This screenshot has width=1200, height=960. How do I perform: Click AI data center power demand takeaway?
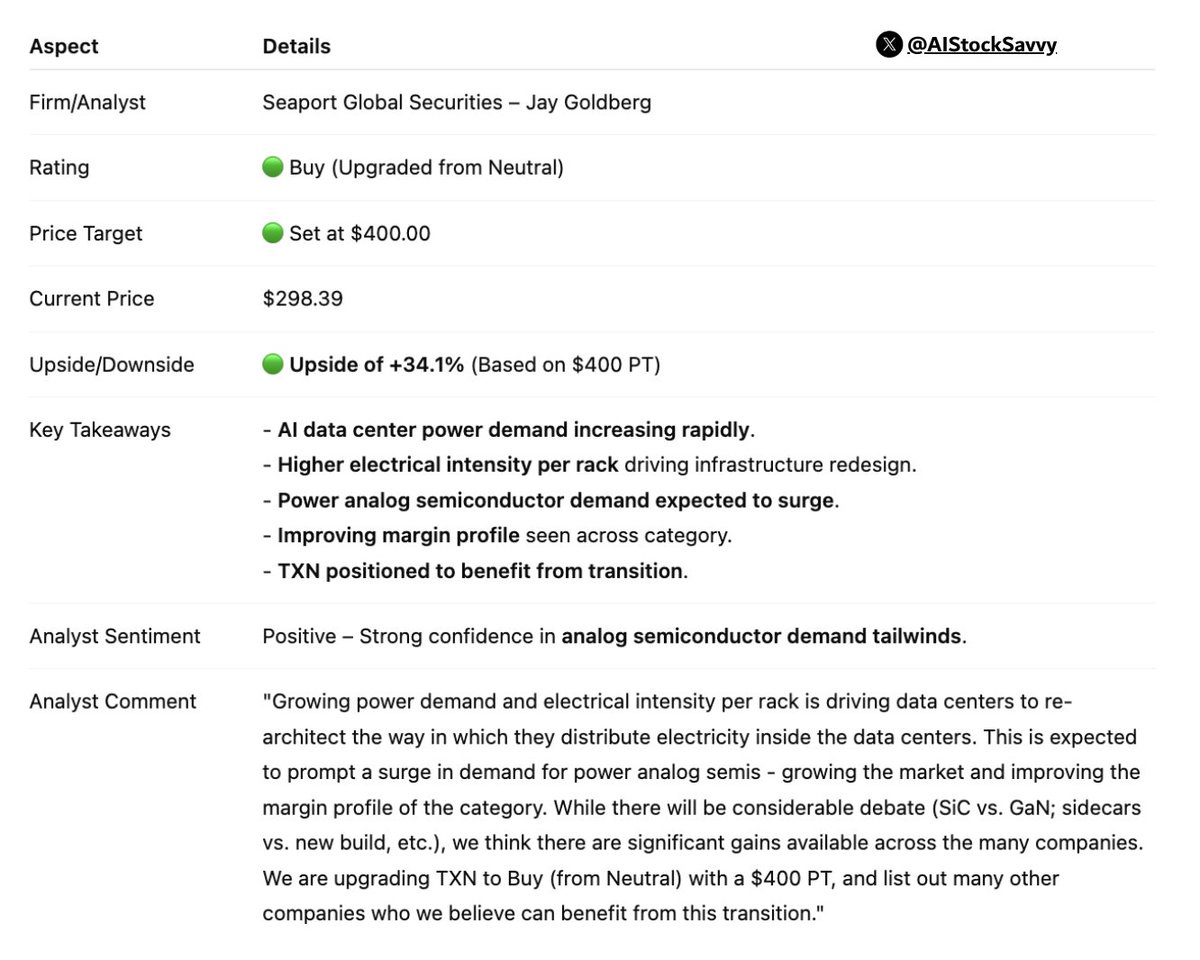509,430
